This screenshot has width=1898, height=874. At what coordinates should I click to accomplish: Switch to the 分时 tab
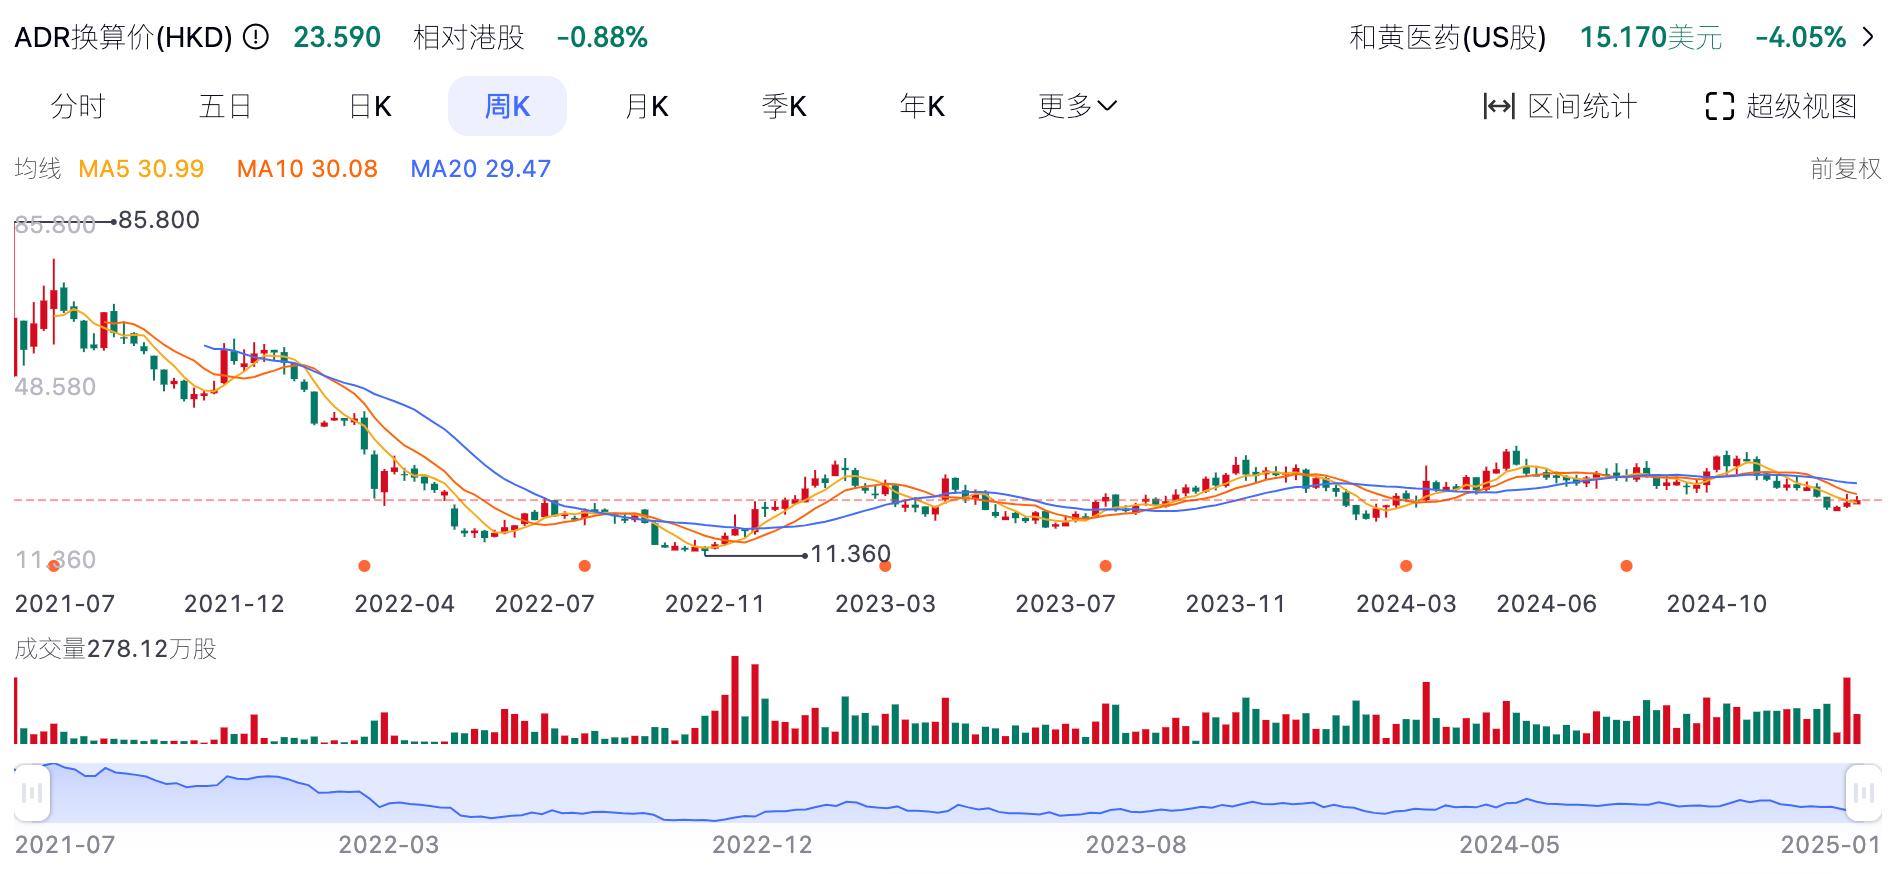[x=78, y=106]
